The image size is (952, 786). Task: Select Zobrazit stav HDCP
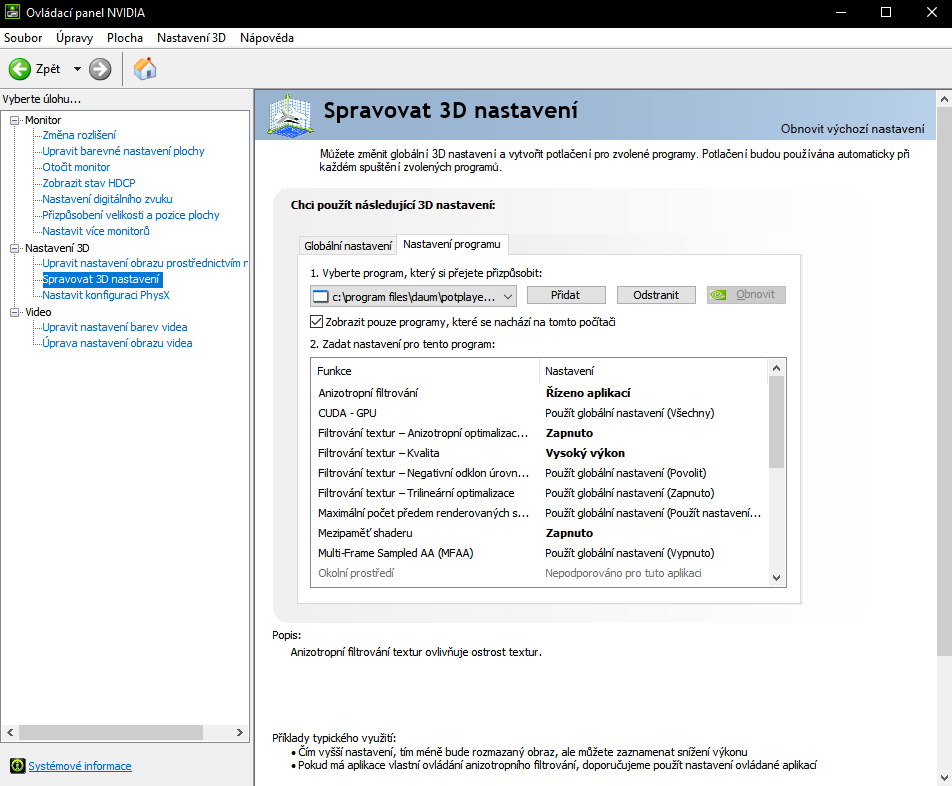click(x=89, y=183)
